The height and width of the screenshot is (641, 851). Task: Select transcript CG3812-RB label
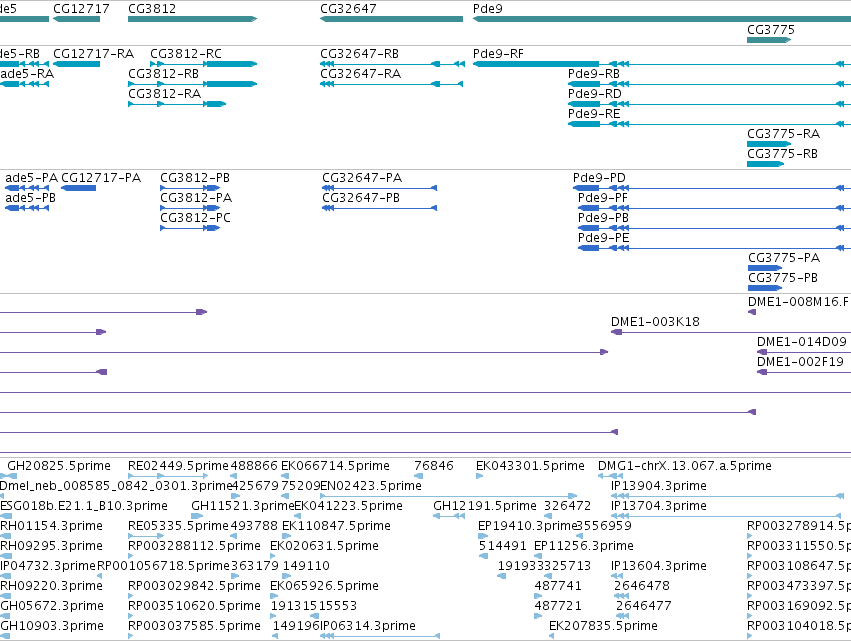163,74
